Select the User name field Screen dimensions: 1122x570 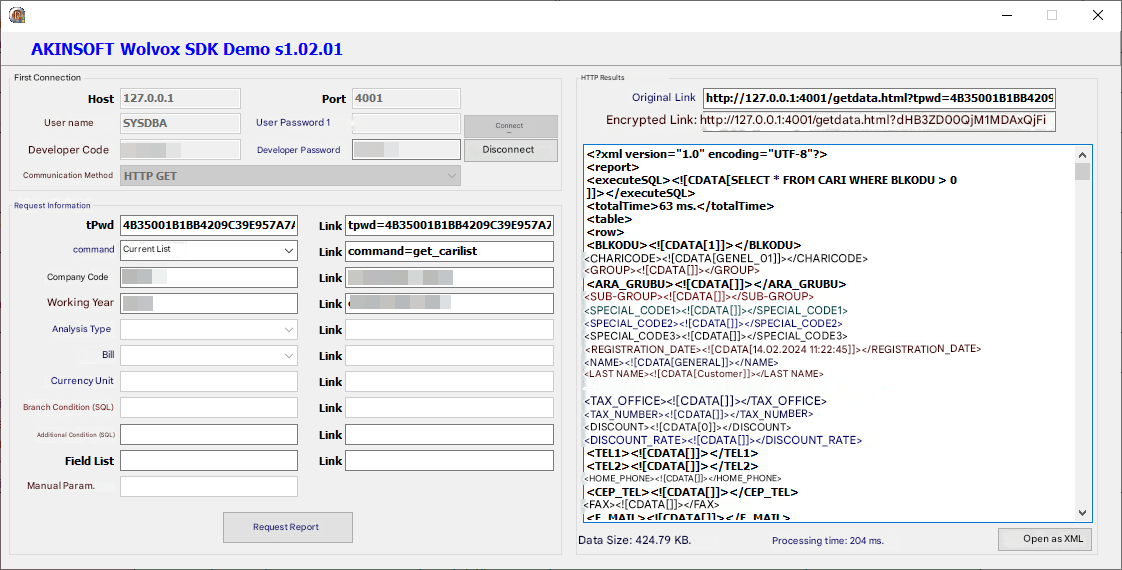pos(180,124)
